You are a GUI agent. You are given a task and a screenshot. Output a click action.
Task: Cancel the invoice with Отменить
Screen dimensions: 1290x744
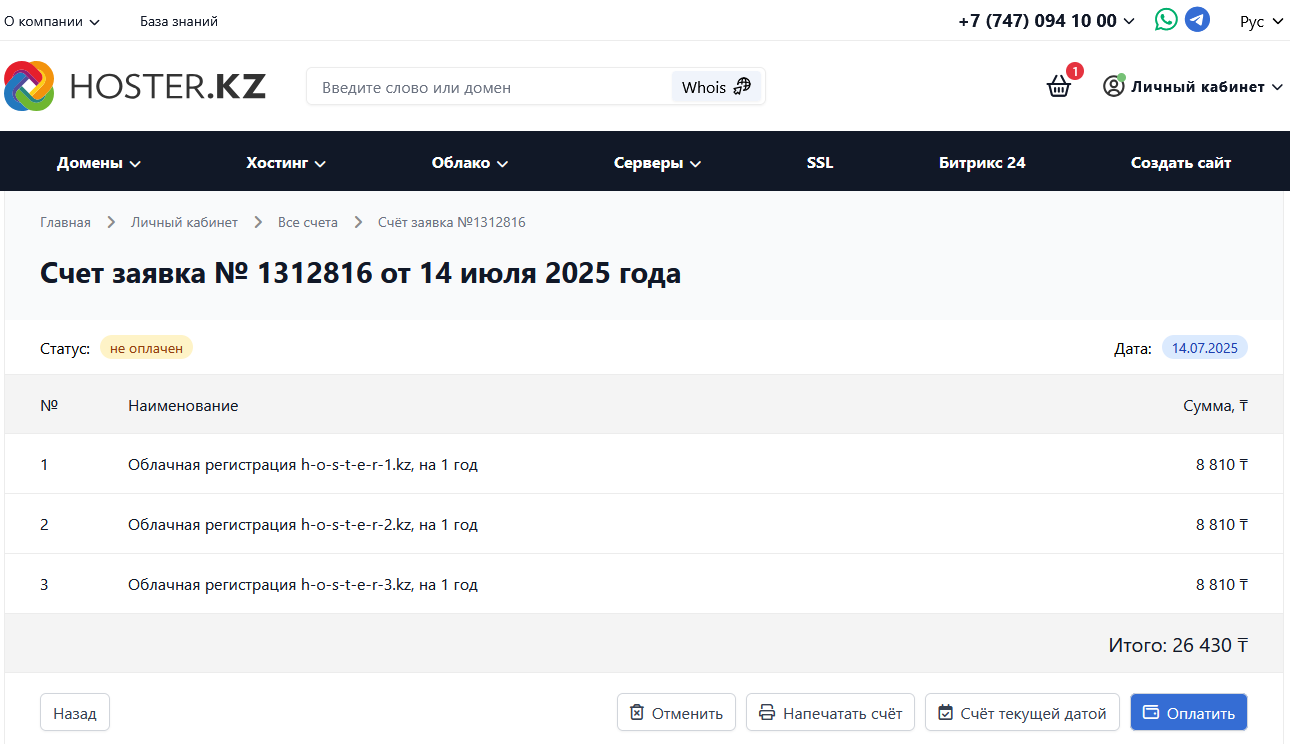click(676, 713)
